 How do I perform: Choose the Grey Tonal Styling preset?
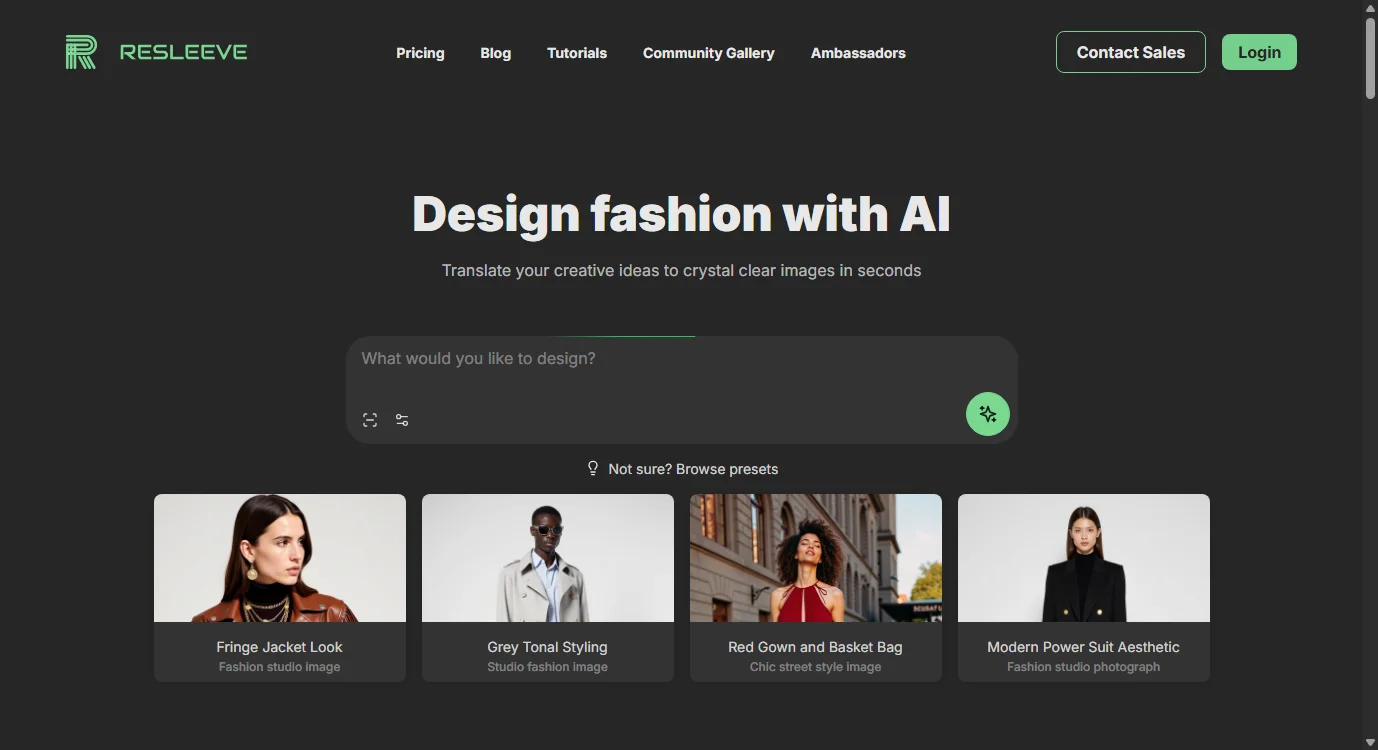click(548, 587)
